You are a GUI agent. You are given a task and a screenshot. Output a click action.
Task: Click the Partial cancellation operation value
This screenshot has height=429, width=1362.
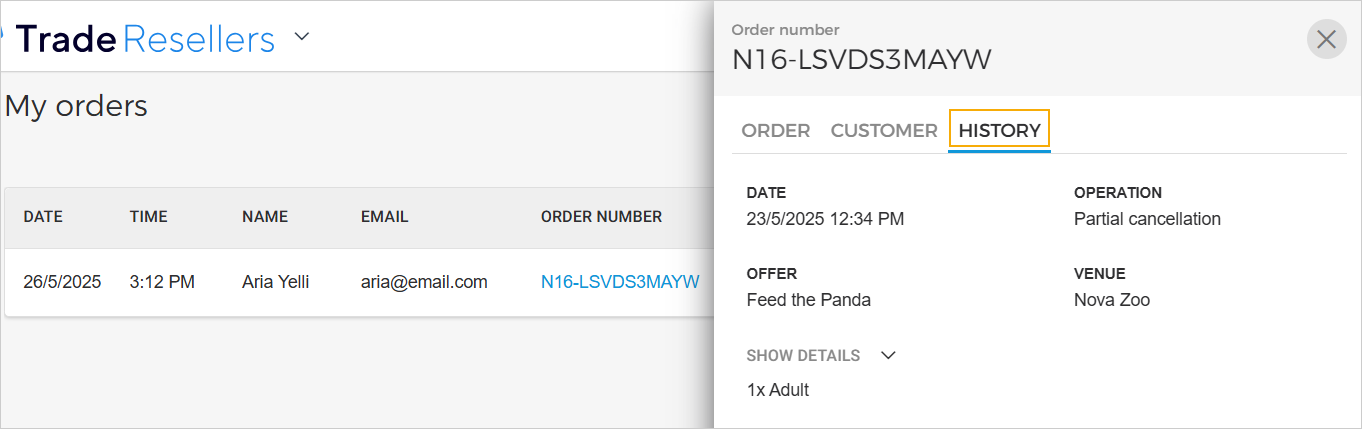(x=1147, y=219)
